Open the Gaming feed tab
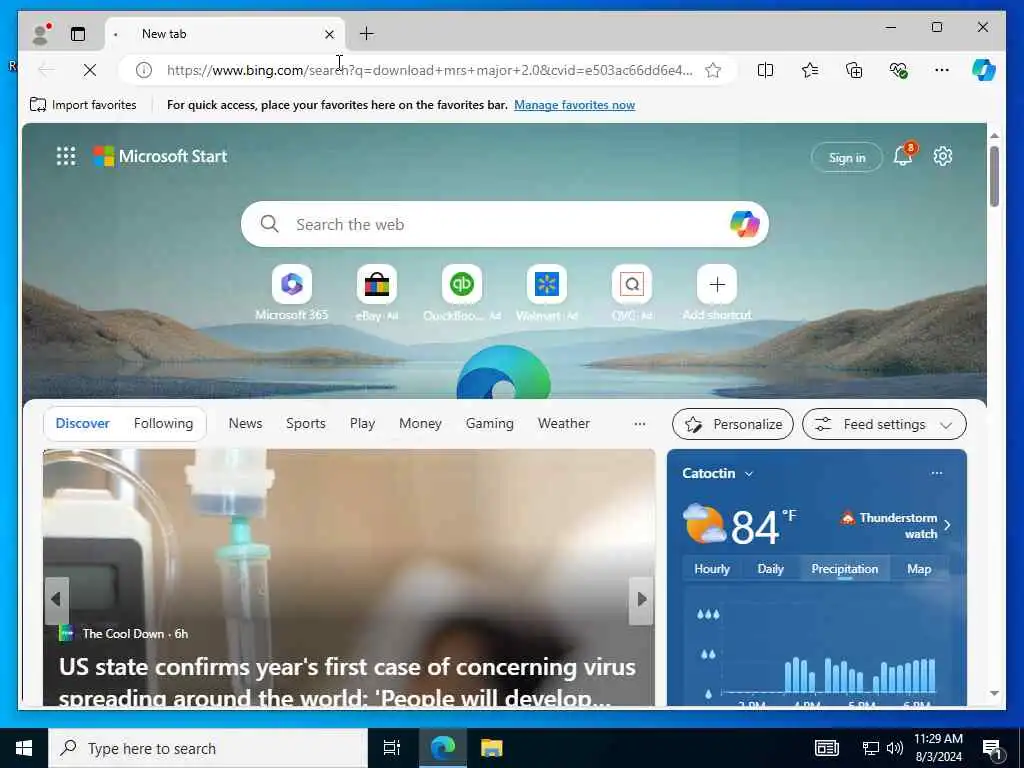Image resolution: width=1024 pixels, height=768 pixels. coord(490,423)
